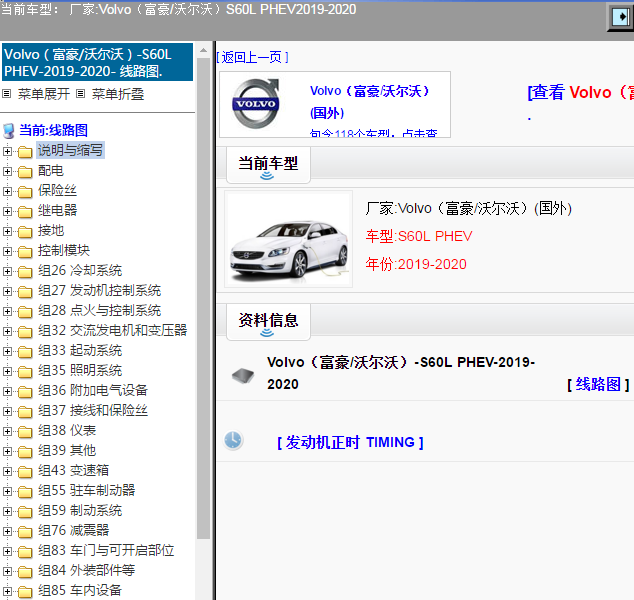Image resolution: width=634 pixels, height=600 pixels.
Task: Click the left panel vertical scrollbar thumb
Action: (x=203, y=298)
